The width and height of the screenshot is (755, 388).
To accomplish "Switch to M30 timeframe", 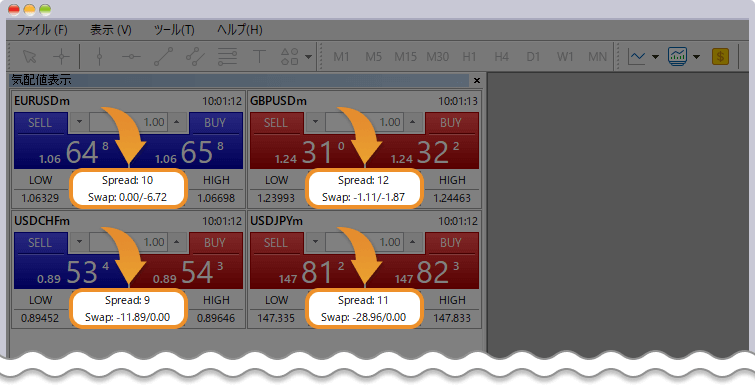I will tap(437, 57).
